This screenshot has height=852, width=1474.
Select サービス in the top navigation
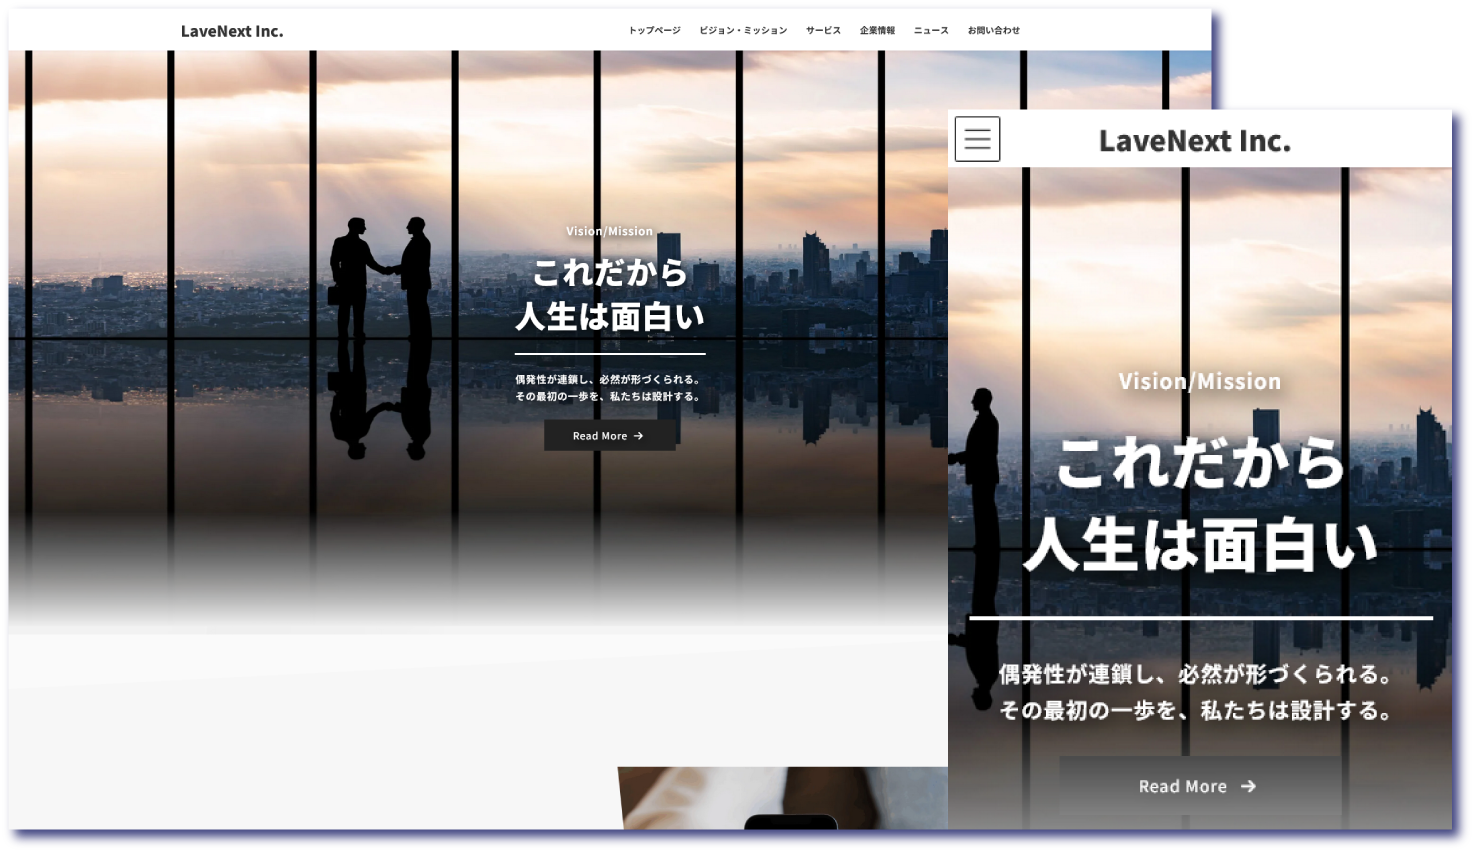(823, 31)
